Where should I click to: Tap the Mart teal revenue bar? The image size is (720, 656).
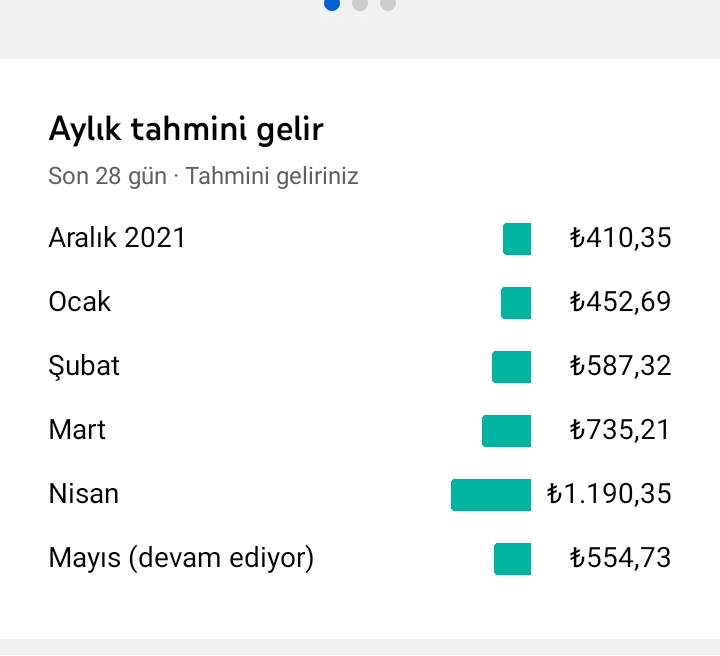506,431
